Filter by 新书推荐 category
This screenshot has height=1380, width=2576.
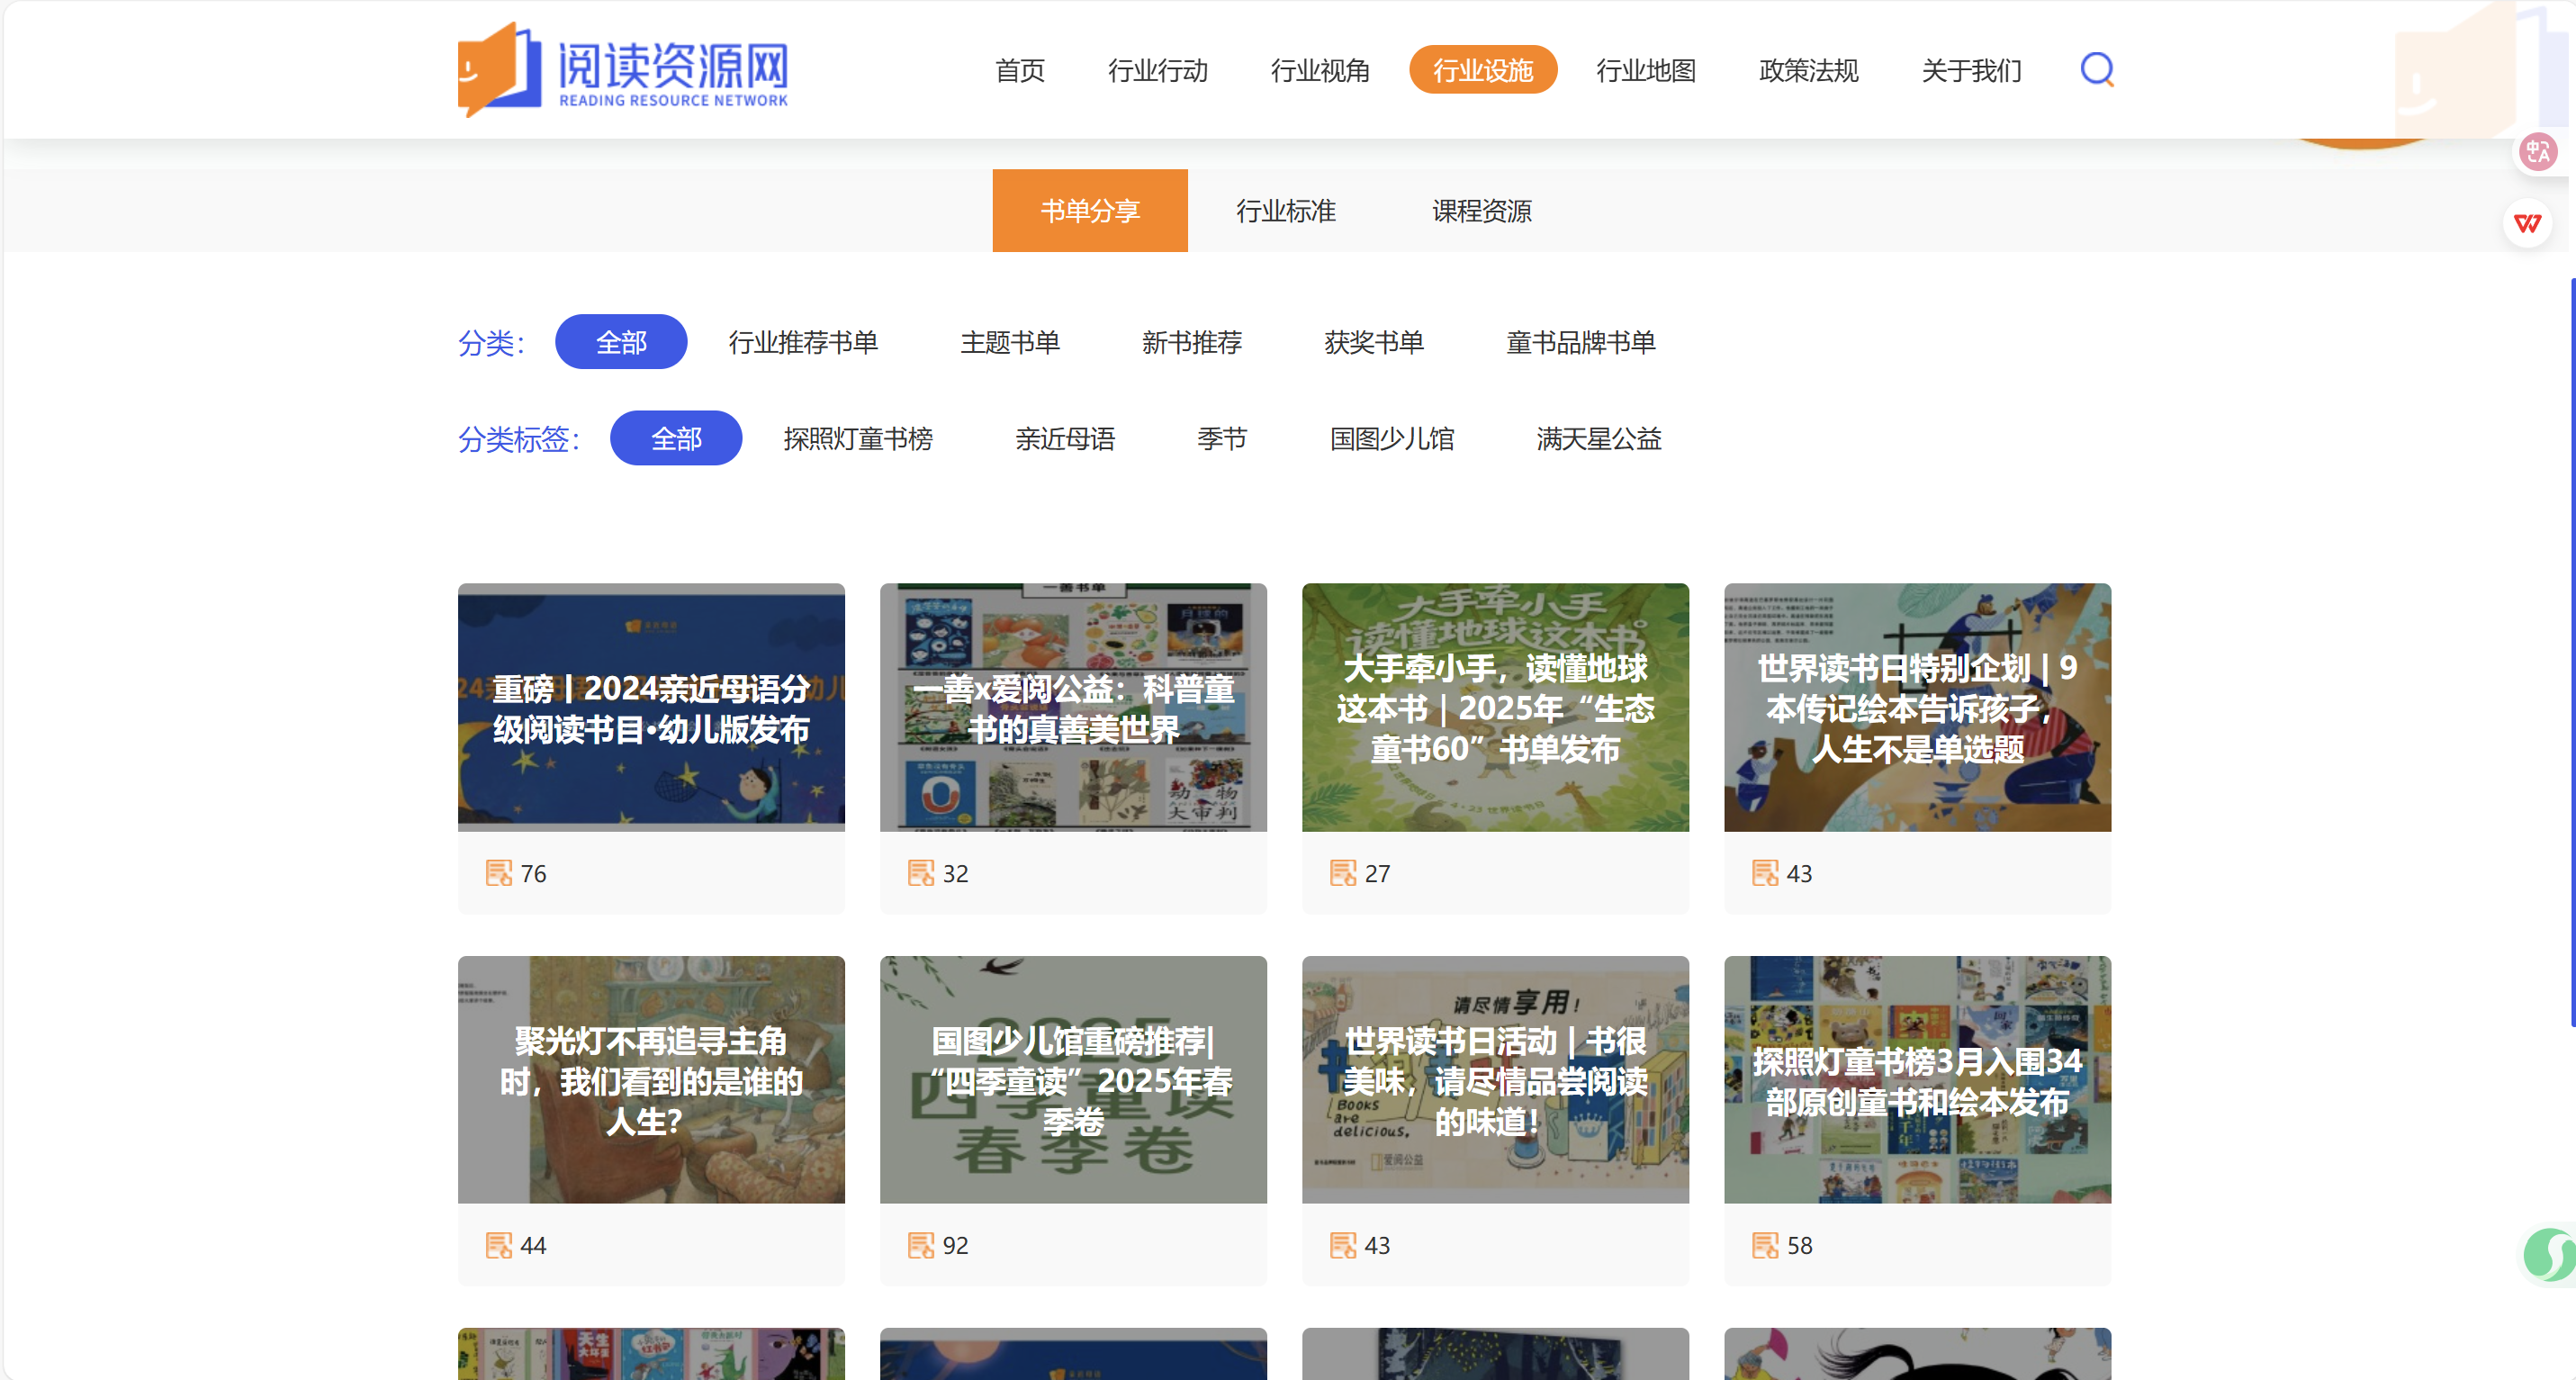pos(1192,342)
